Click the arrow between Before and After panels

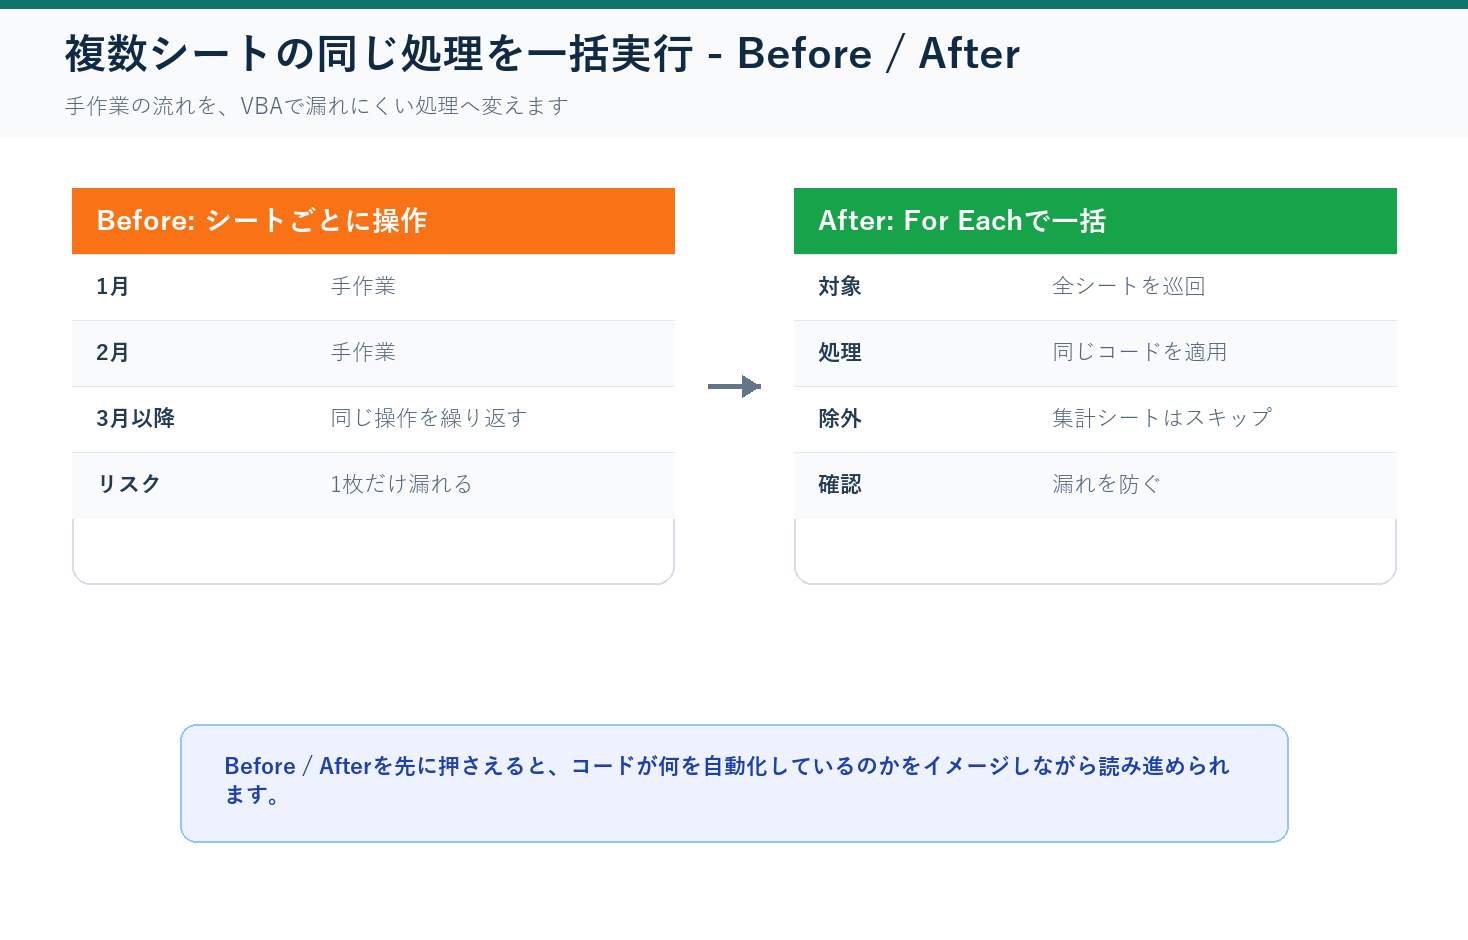(x=734, y=386)
